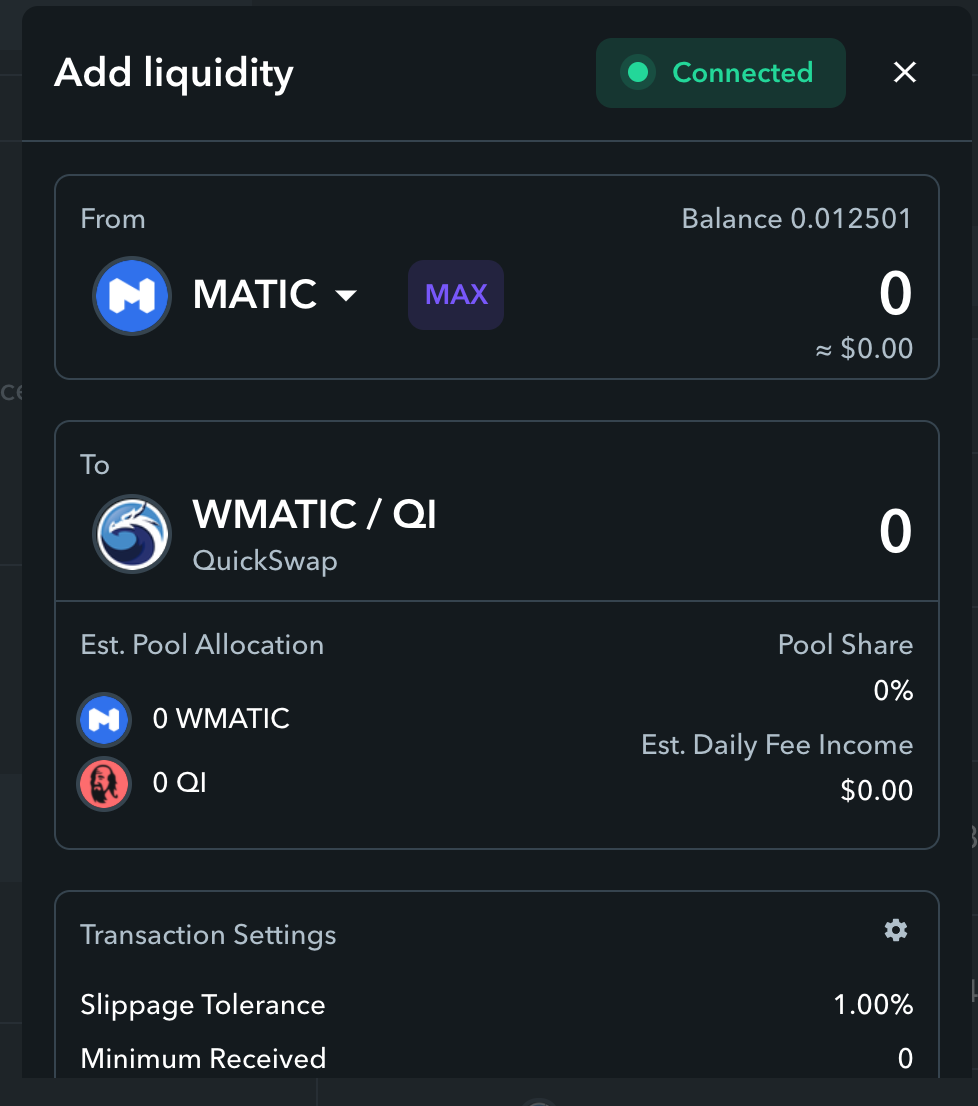Click the MATIC token logo
The image size is (978, 1106).
pos(132,296)
